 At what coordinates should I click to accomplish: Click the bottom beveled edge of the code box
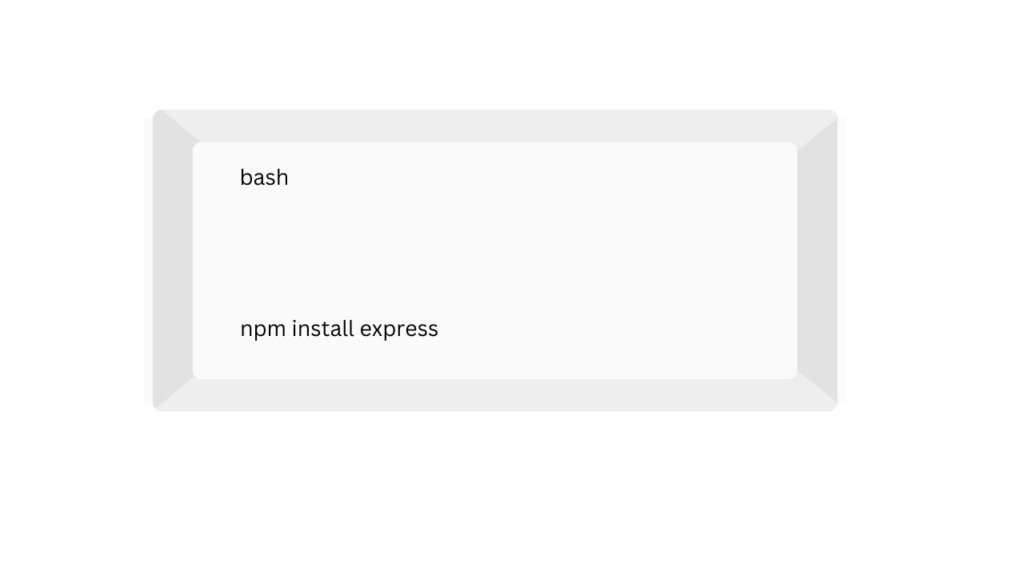coord(495,395)
